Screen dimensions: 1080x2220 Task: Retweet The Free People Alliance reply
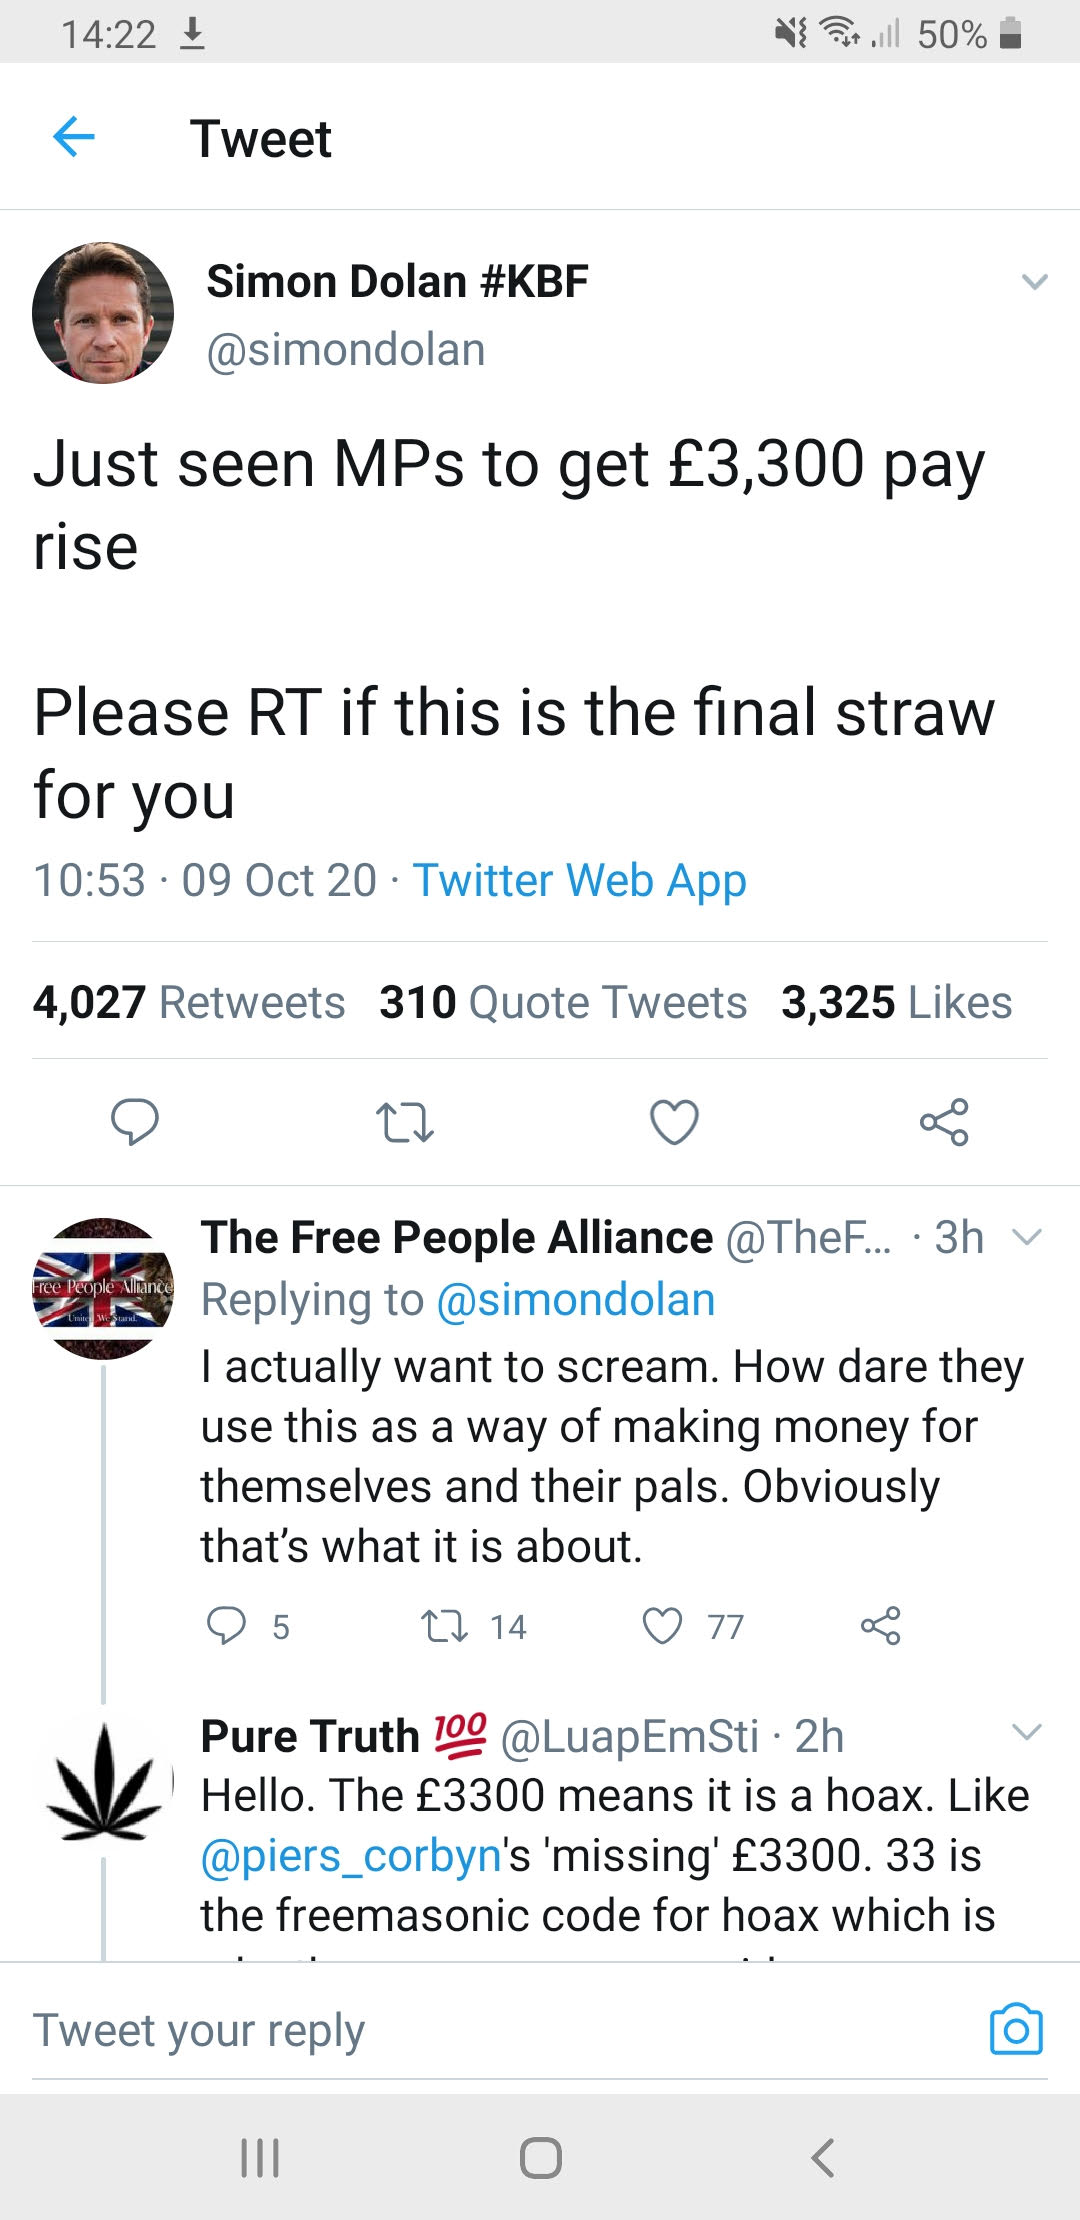coord(444,1626)
